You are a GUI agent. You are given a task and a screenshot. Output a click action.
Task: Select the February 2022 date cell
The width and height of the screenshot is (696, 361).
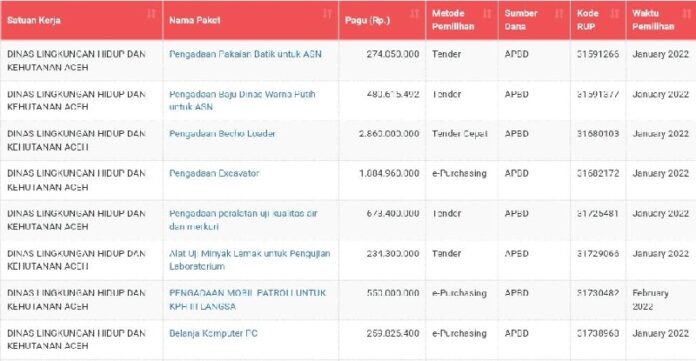click(x=650, y=300)
